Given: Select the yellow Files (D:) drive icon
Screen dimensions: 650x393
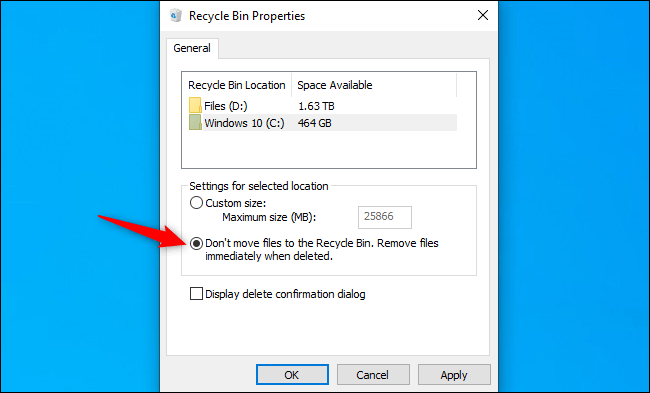Looking at the screenshot, I should click(195, 105).
